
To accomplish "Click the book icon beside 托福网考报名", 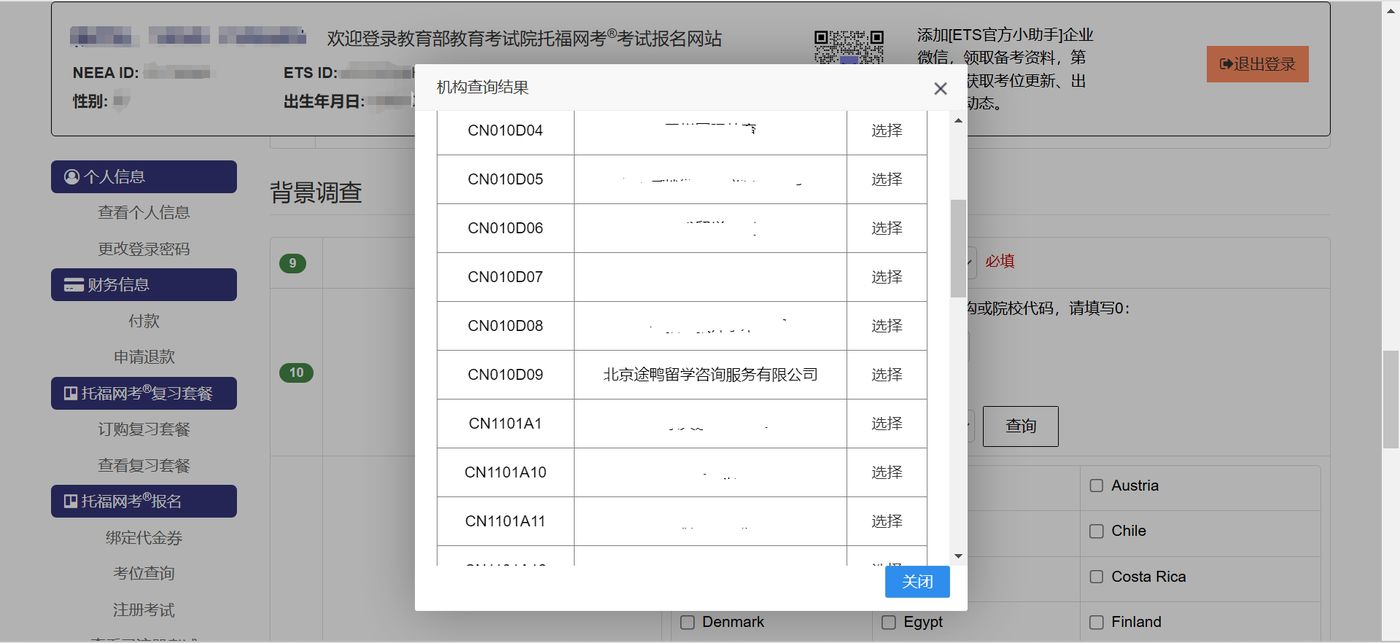I will point(71,501).
